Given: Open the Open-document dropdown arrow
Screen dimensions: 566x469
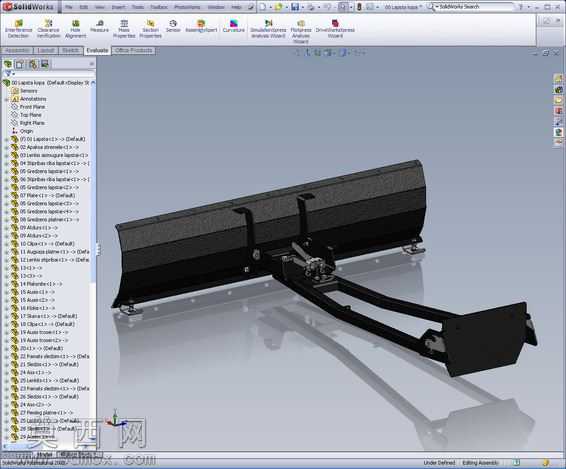Looking at the screenshot, I should click(286, 7).
